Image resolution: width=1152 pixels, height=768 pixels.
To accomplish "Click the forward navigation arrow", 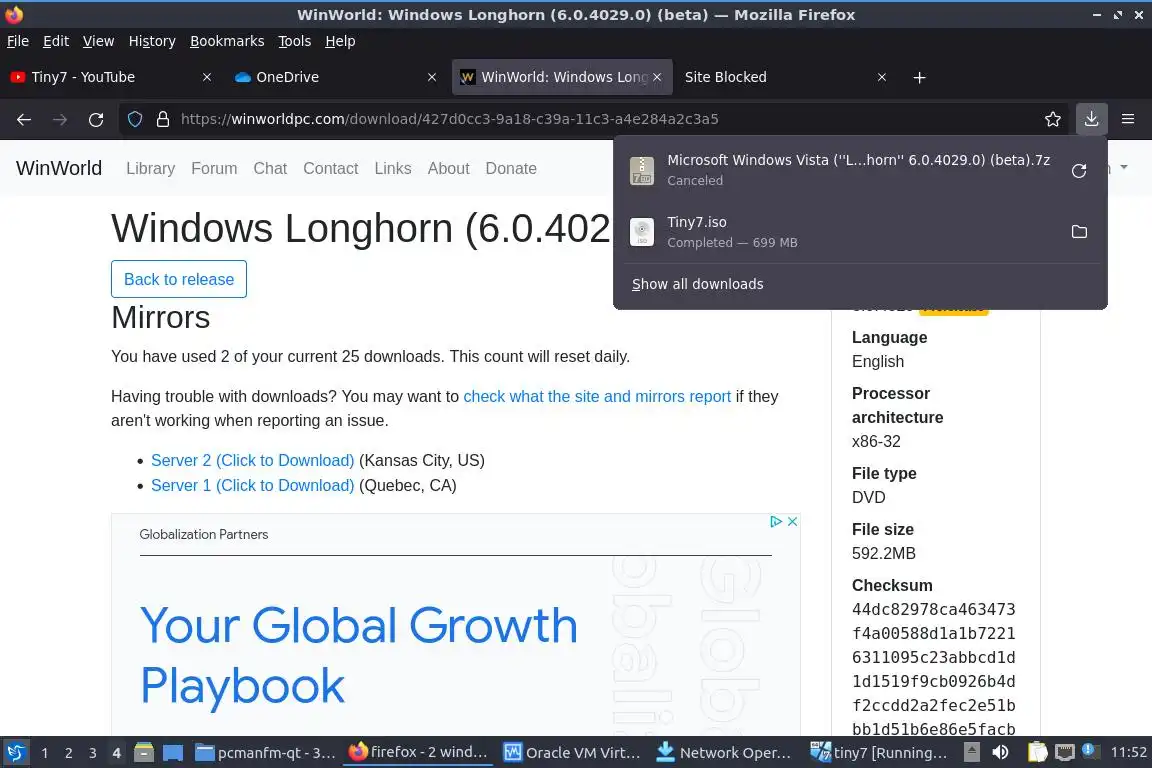I will point(60,119).
